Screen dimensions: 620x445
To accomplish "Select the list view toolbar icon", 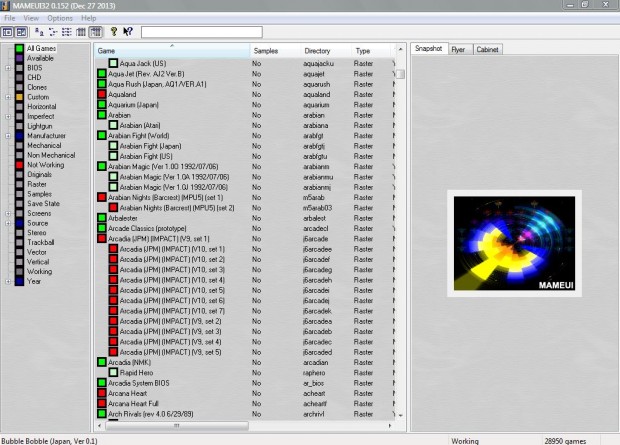I will pos(67,32).
